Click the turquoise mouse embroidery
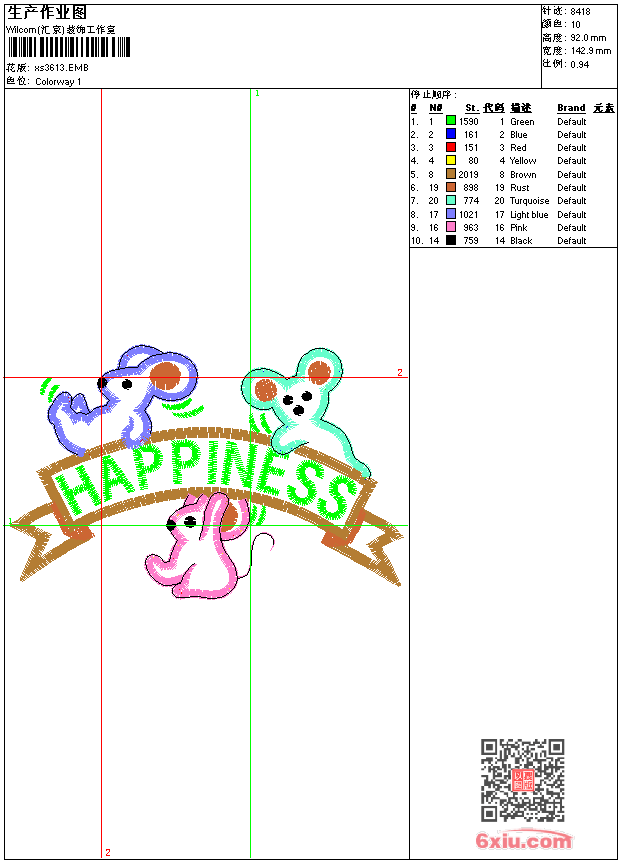Screen dimensions: 620x860 (x=300, y=400)
